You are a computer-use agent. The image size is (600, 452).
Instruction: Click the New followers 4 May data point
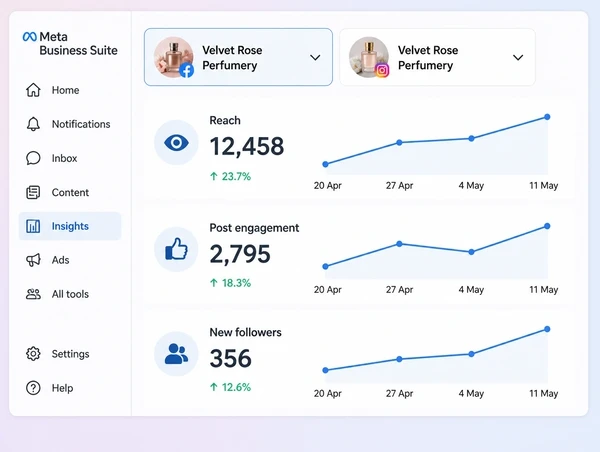(471, 354)
